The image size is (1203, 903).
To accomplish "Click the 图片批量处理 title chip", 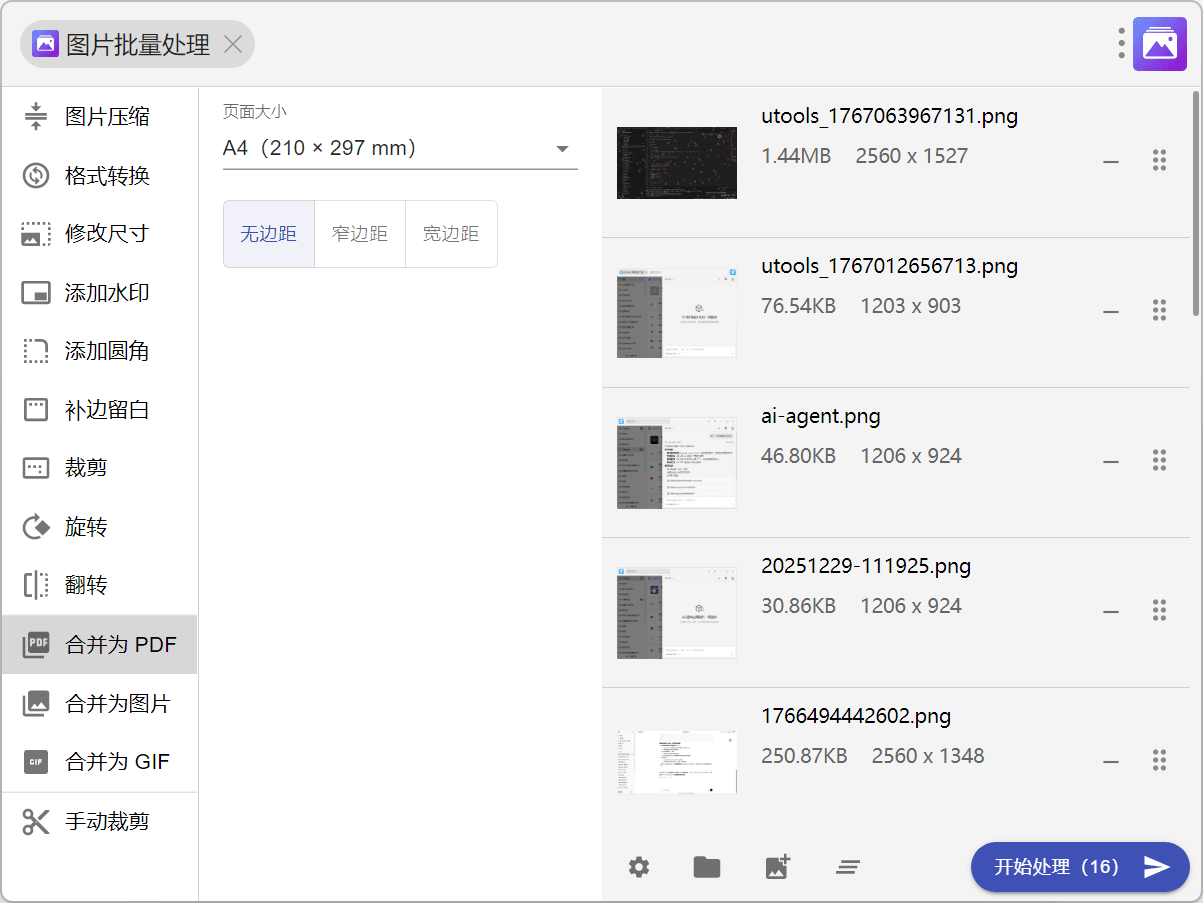I will (x=137, y=44).
